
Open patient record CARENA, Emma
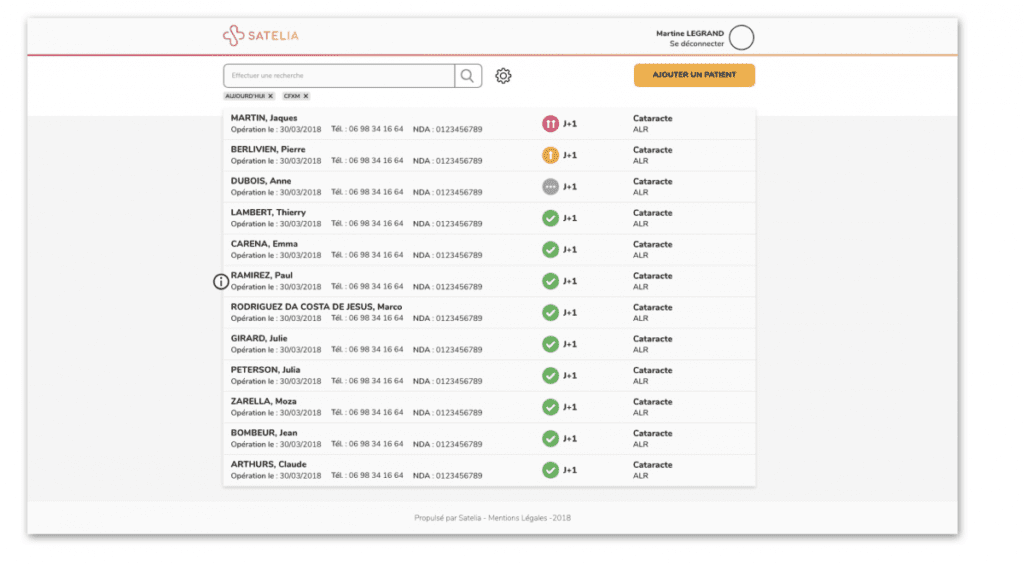click(264, 244)
